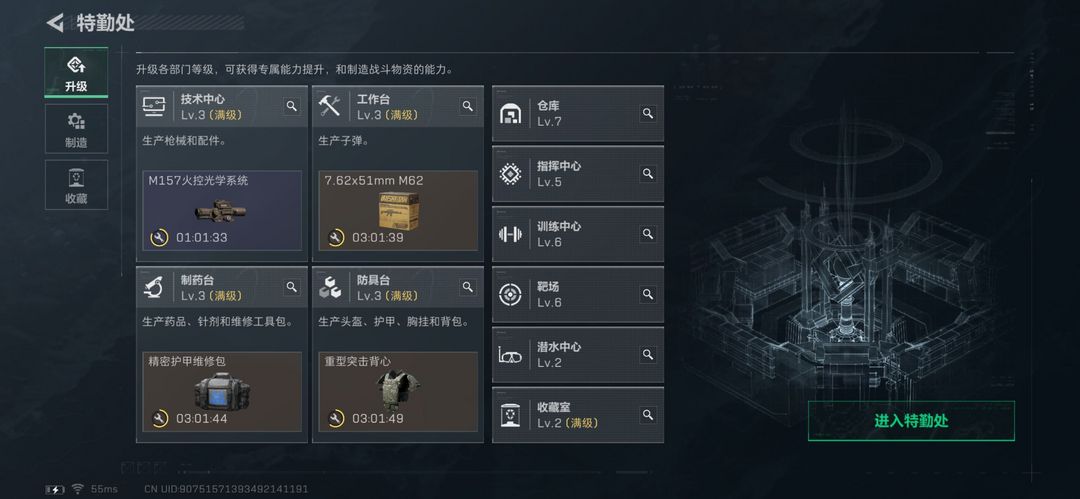Screen dimensions: 1080x499
Task: Open the 重型突击背心 production item
Action: 398,391
